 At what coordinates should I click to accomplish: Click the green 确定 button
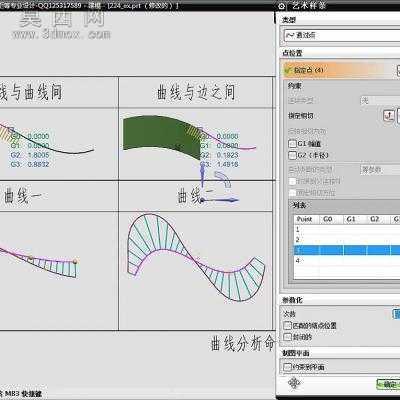[388, 384]
